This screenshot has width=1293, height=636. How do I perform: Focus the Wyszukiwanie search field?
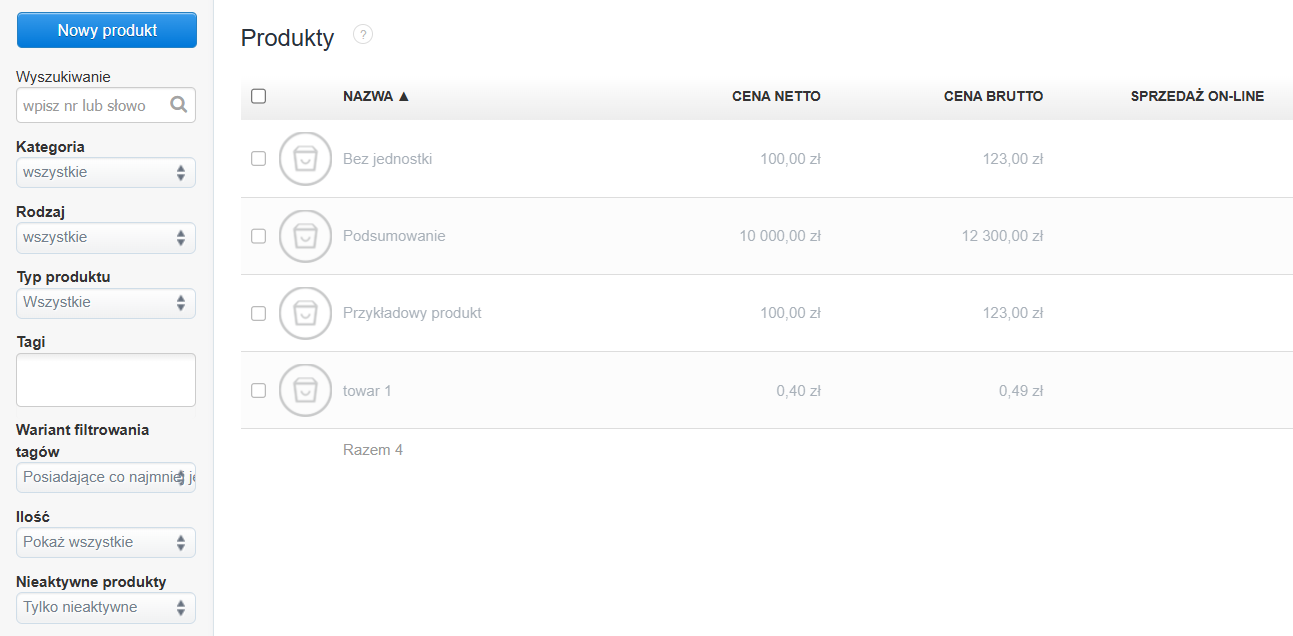90,105
